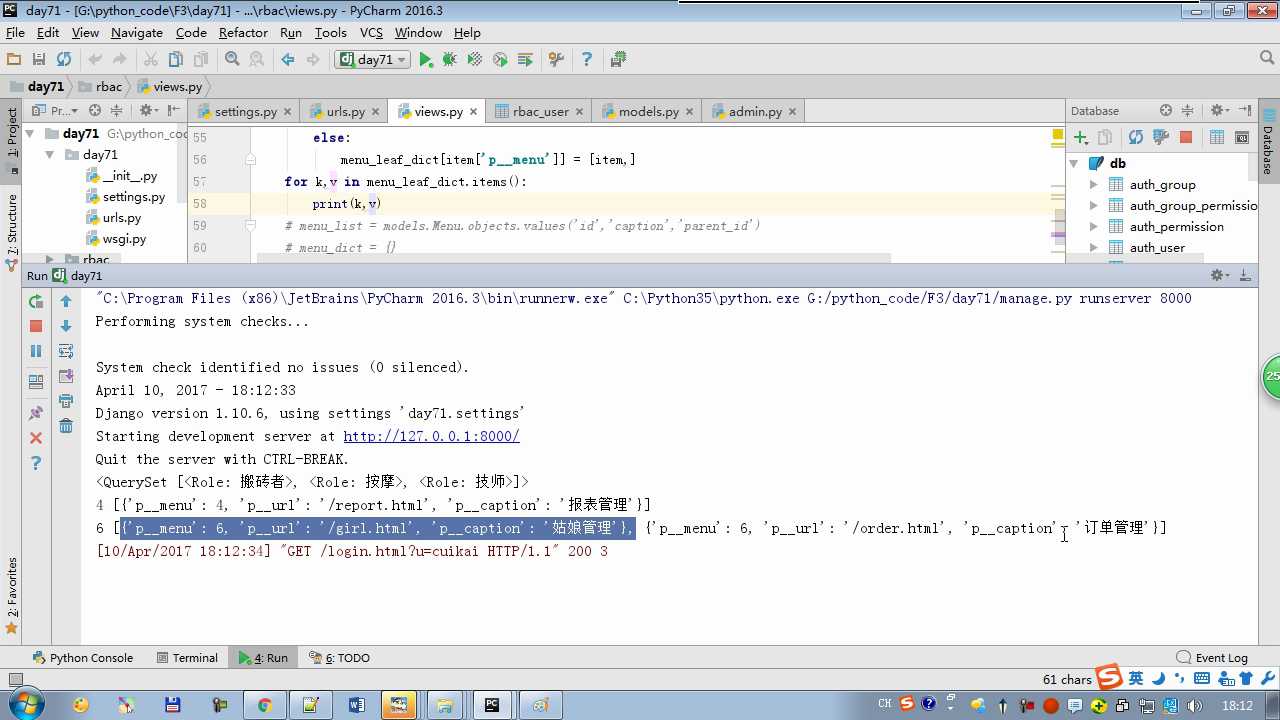1280x720 pixels.
Task: Open the database table editor icon
Action: 1217,137
